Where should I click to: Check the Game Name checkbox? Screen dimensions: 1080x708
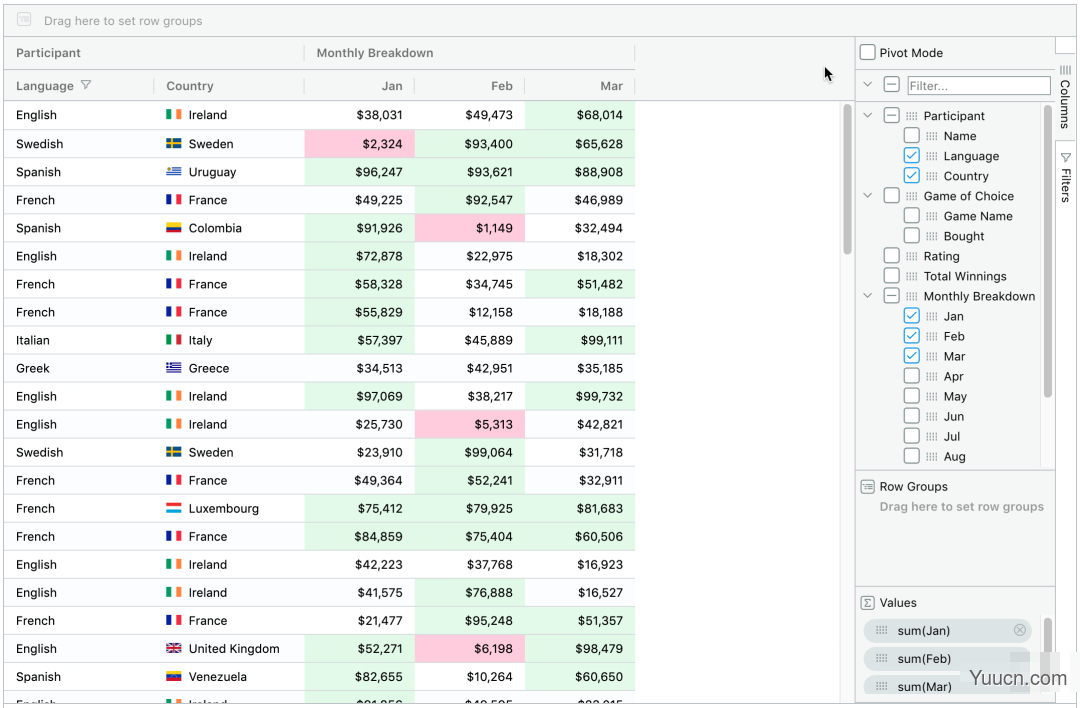coord(911,216)
